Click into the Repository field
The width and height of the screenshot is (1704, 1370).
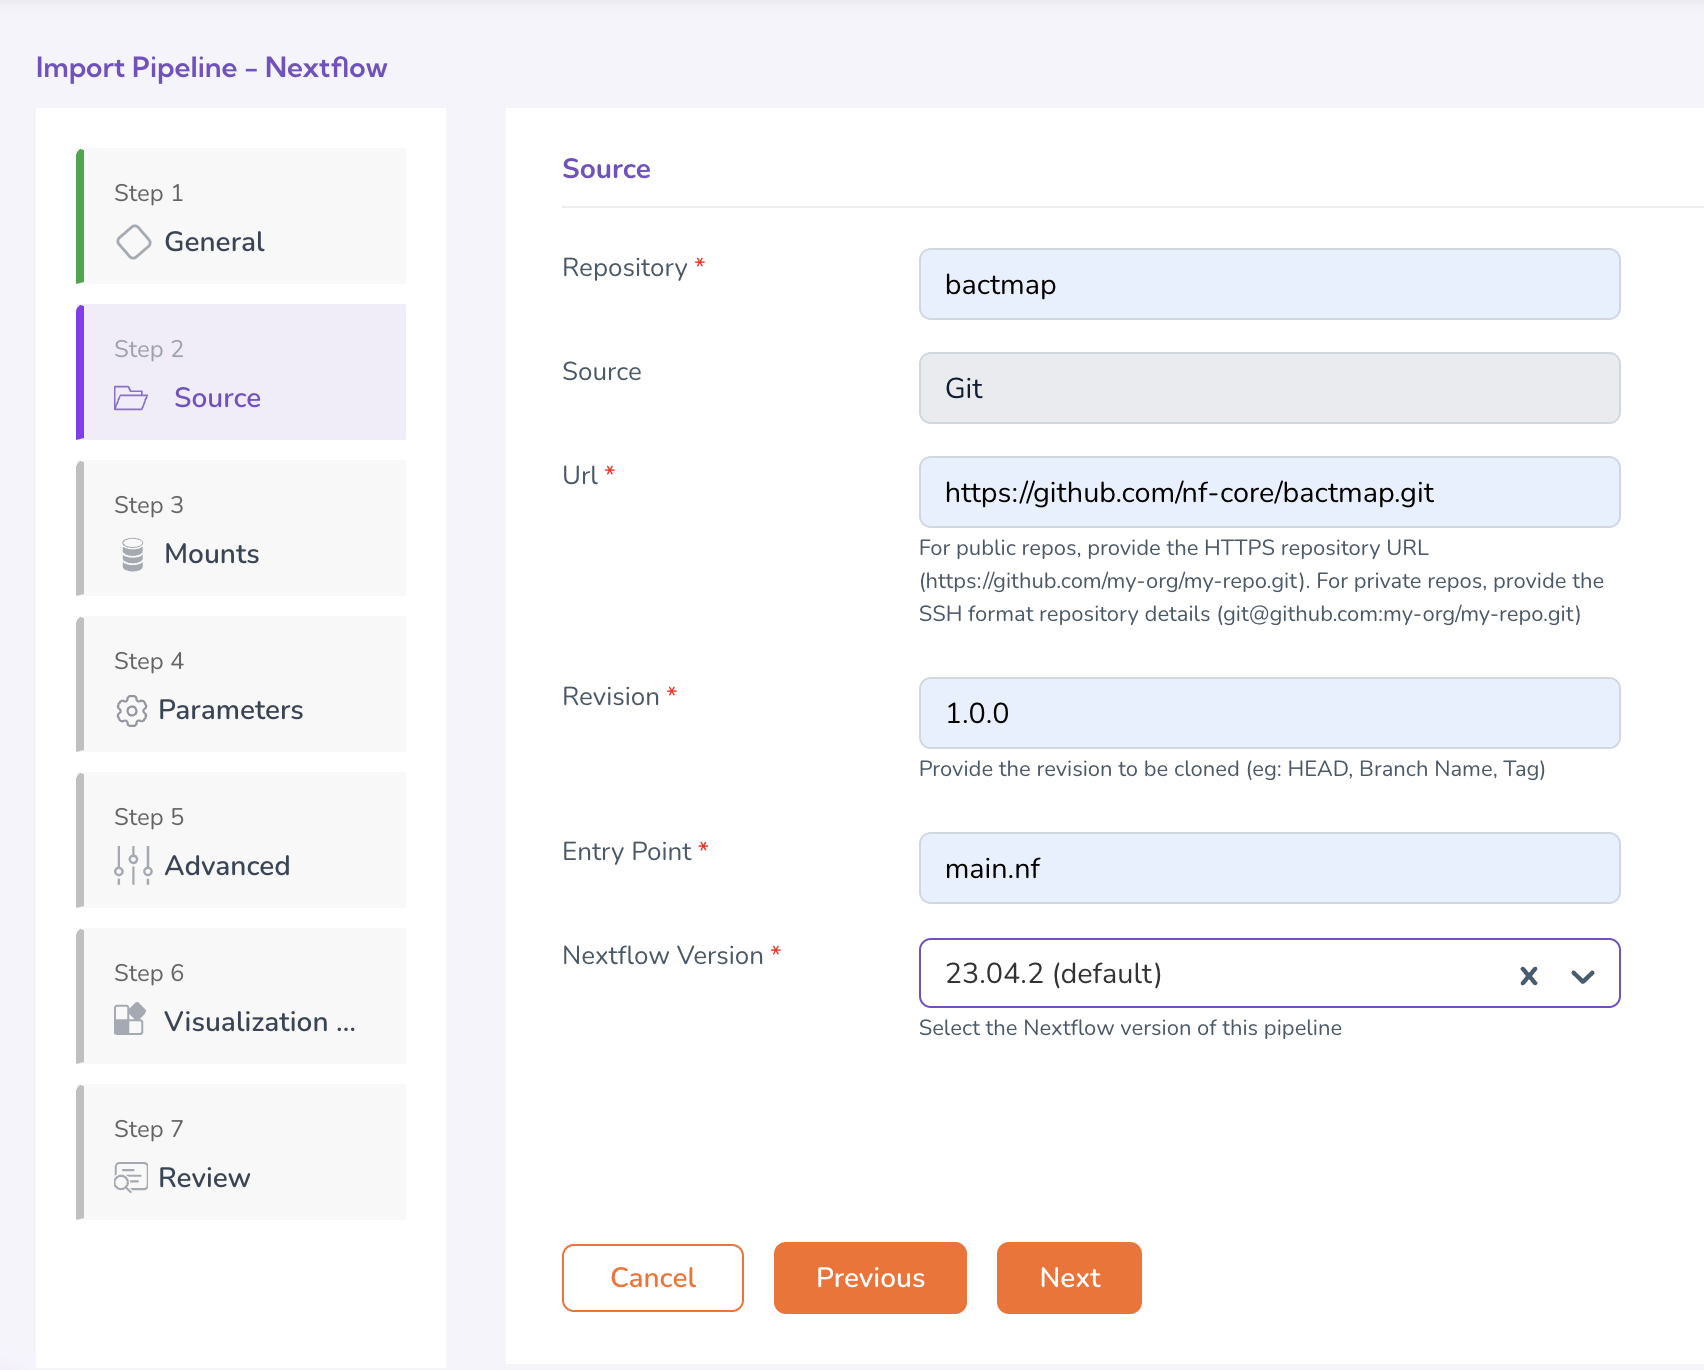(x=1269, y=285)
